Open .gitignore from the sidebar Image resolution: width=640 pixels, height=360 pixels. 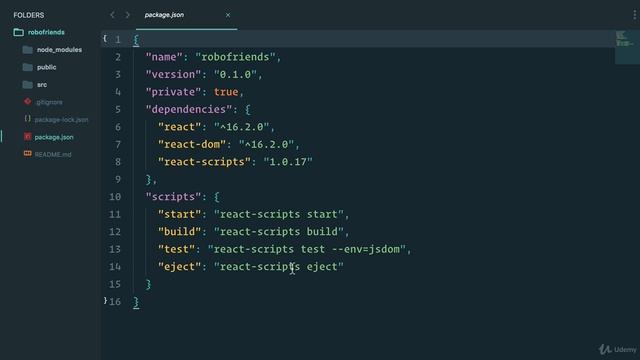point(49,102)
